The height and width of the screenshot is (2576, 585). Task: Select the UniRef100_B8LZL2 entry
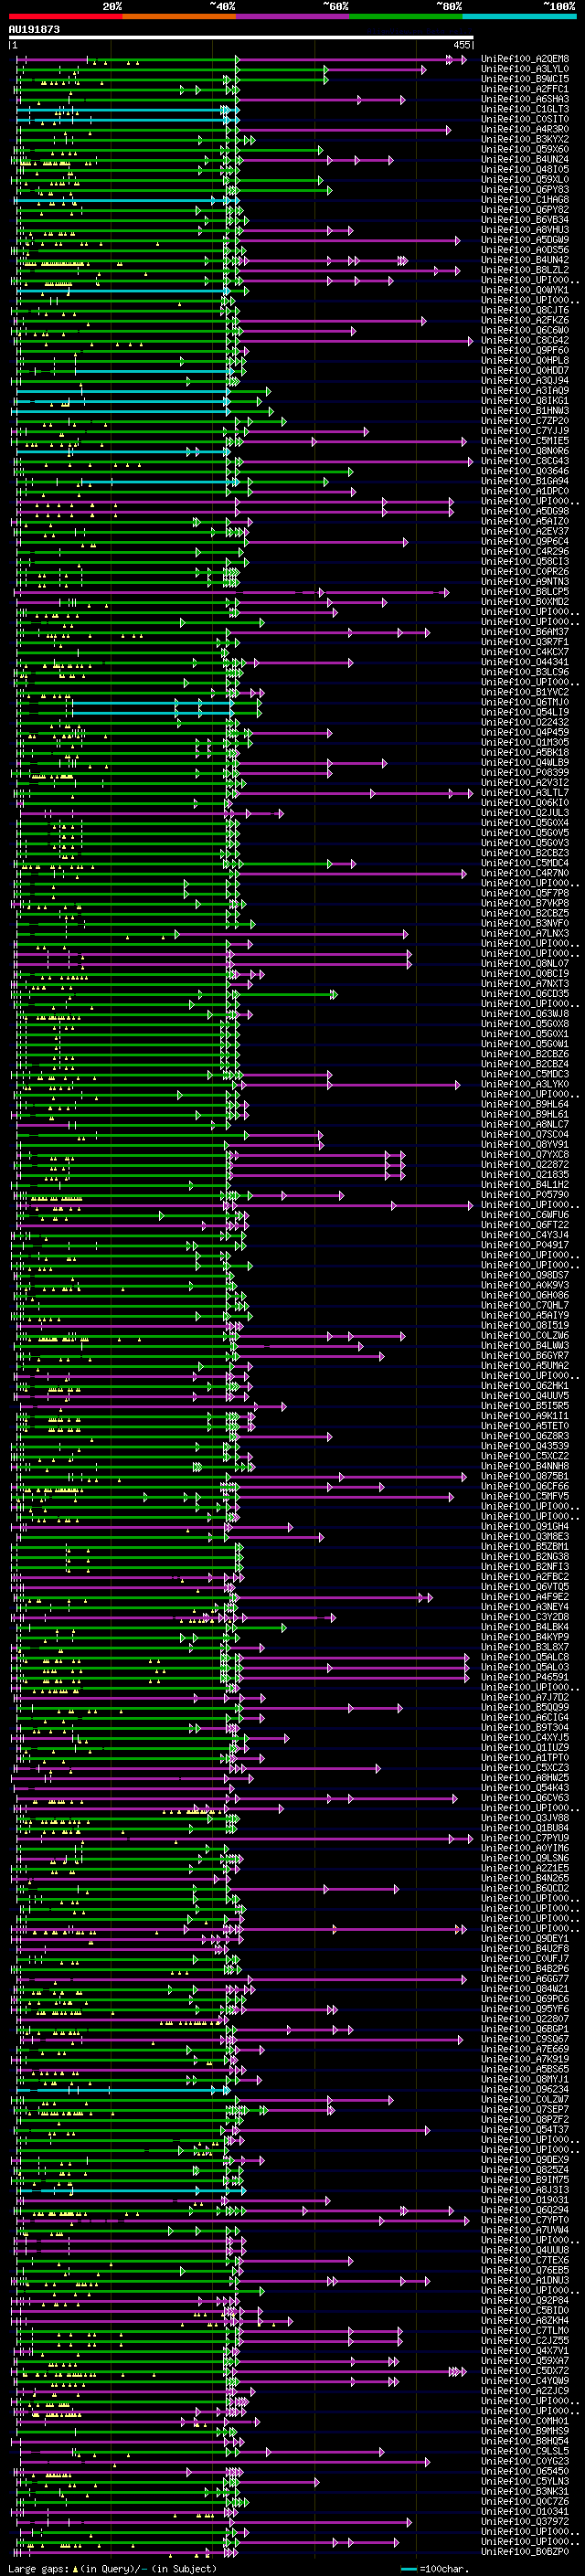(x=525, y=270)
